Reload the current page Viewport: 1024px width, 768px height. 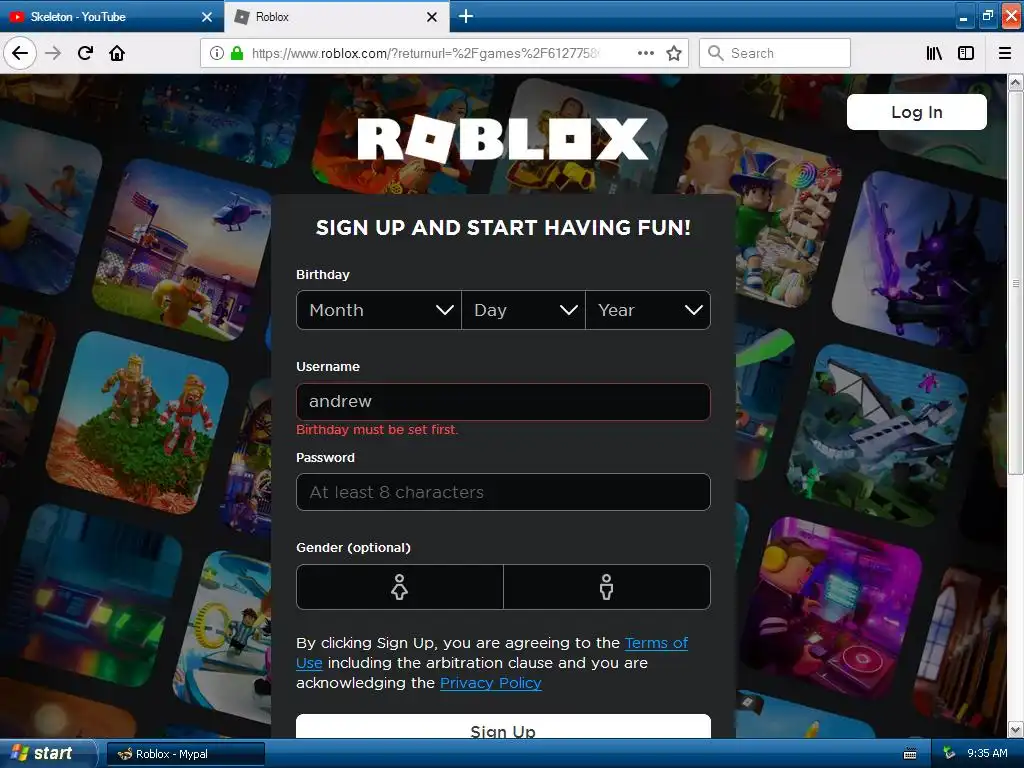point(85,53)
